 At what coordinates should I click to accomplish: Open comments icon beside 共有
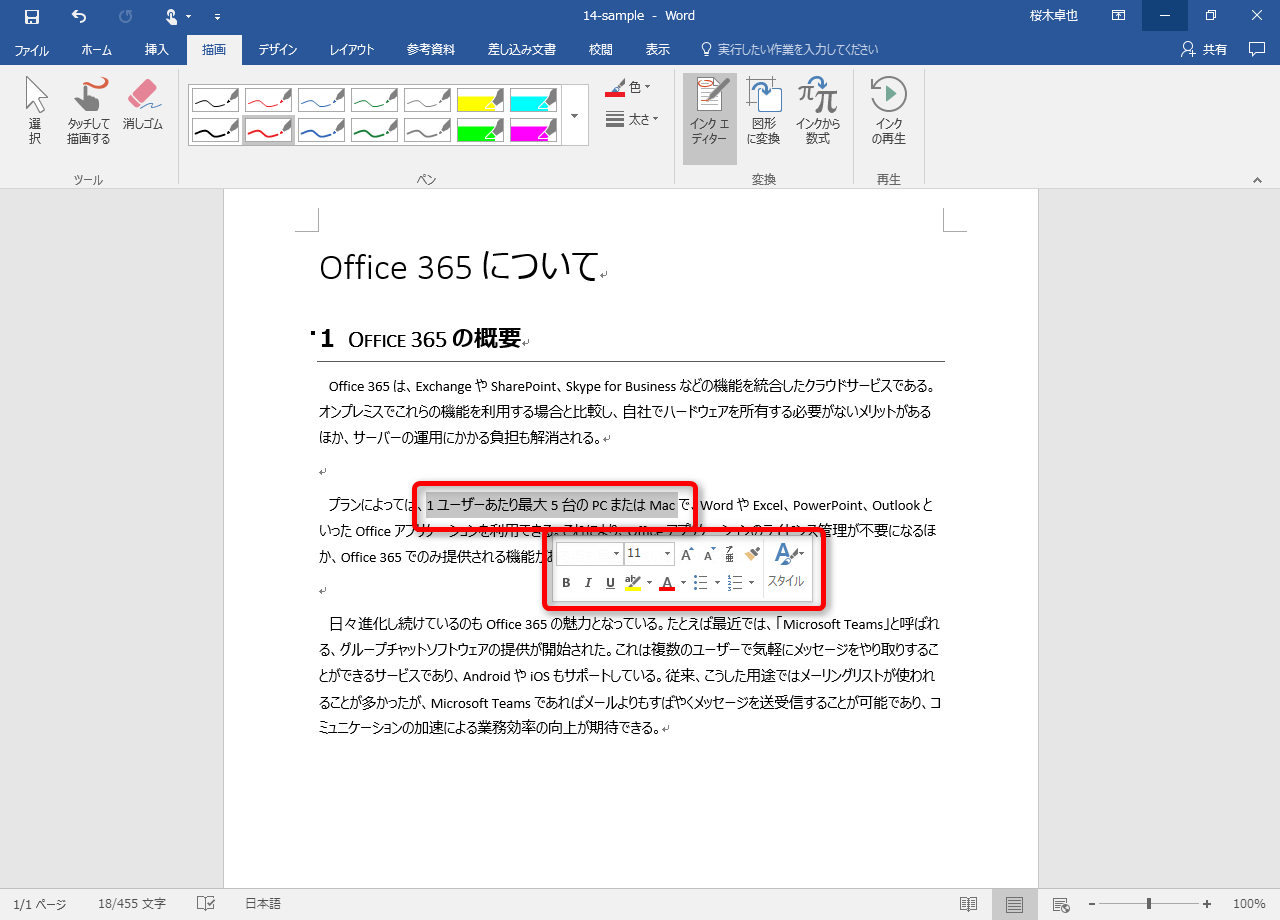tap(1257, 49)
